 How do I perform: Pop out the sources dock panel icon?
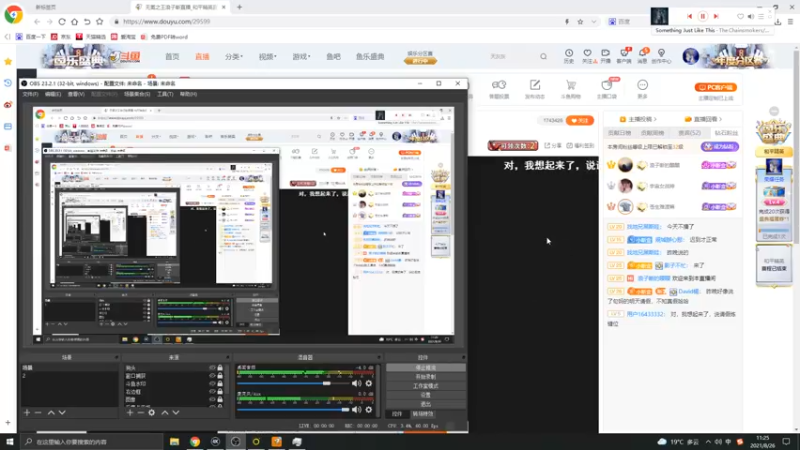click(x=228, y=357)
